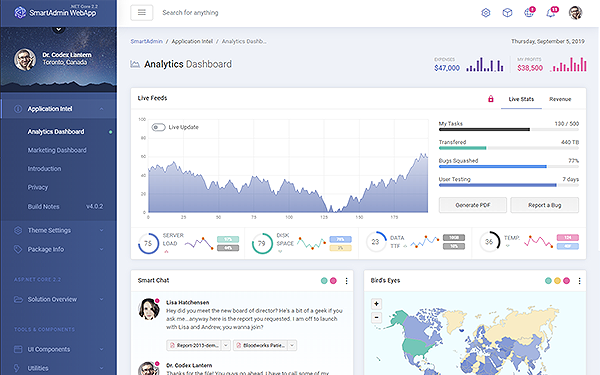Open Bird's Eyes panel options menu
Viewport: 600px width, 375px height.
point(579,281)
